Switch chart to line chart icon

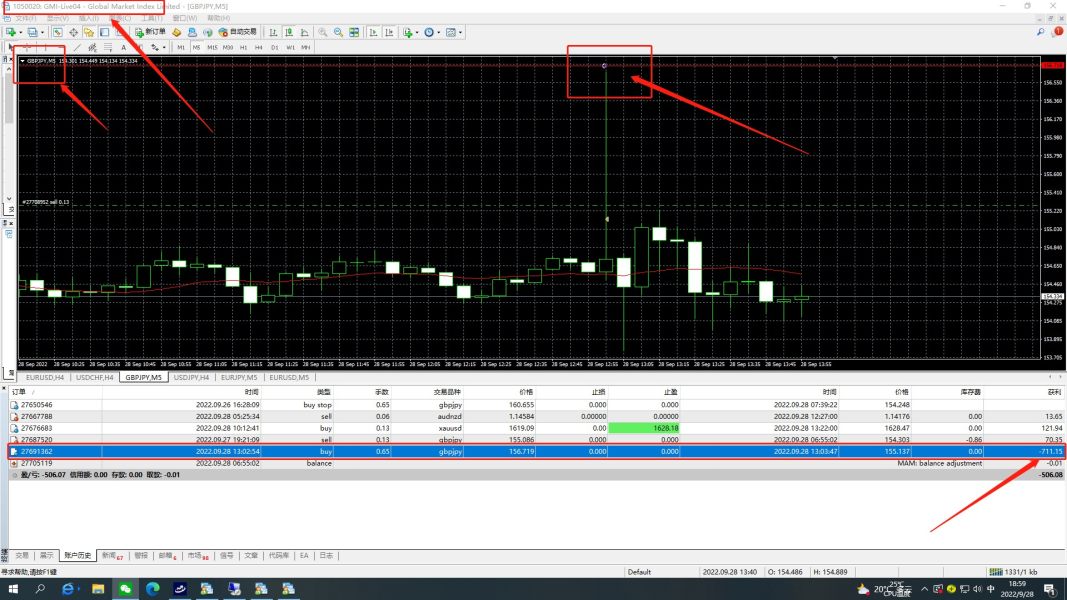tap(304, 32)
